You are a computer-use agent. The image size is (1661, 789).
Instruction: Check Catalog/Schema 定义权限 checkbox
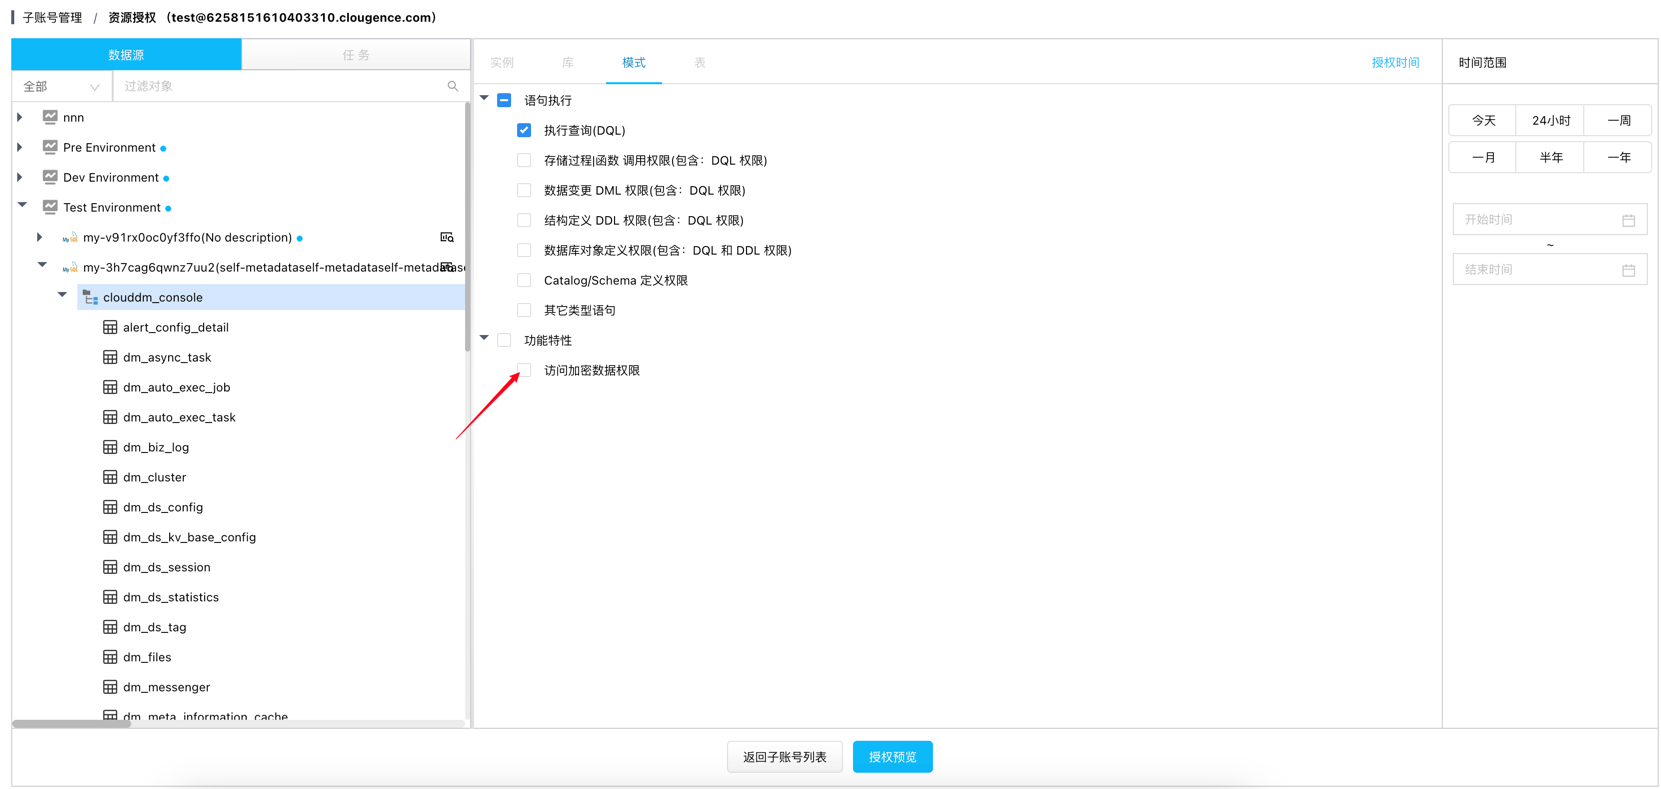pos(524,280)
